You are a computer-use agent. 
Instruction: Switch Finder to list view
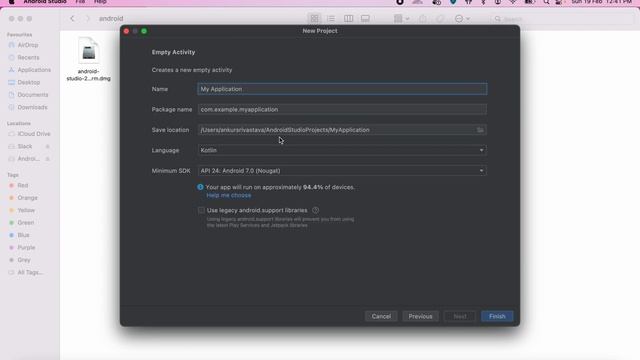click(331, 19)
